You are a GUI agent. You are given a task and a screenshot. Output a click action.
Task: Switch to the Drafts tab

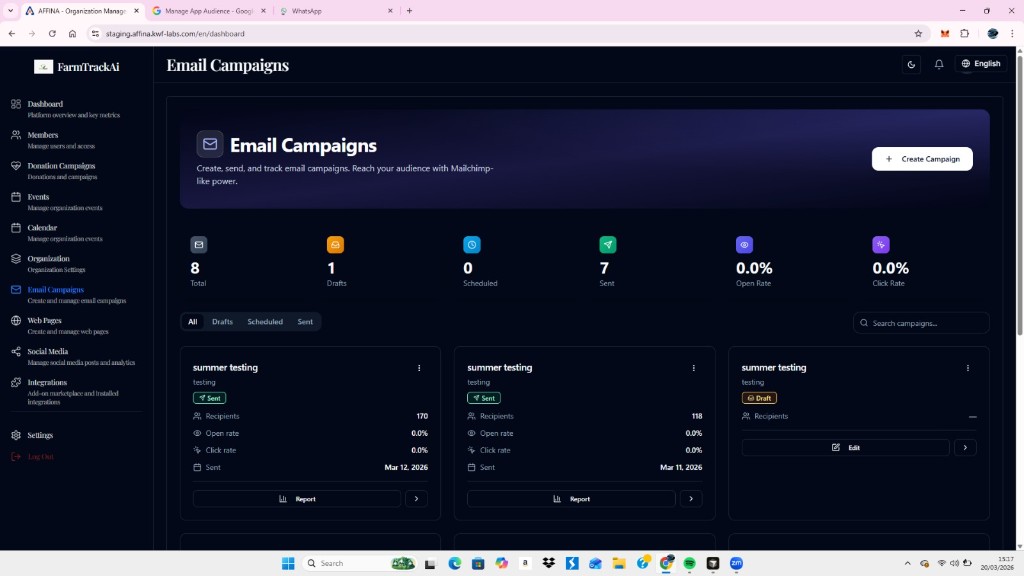[222, 321]
